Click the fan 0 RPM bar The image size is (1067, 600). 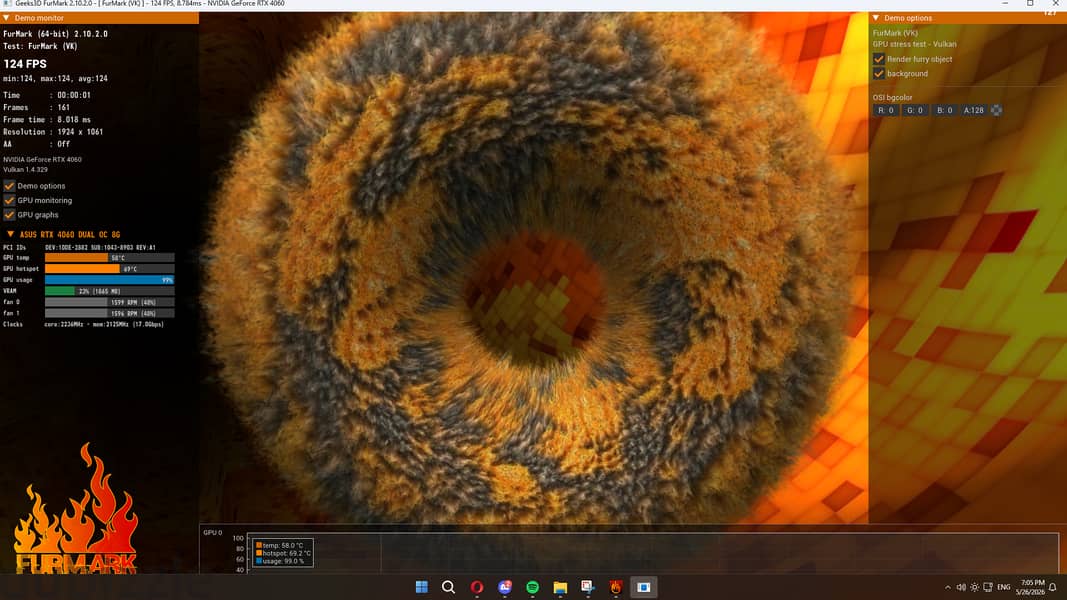[110, 302]
